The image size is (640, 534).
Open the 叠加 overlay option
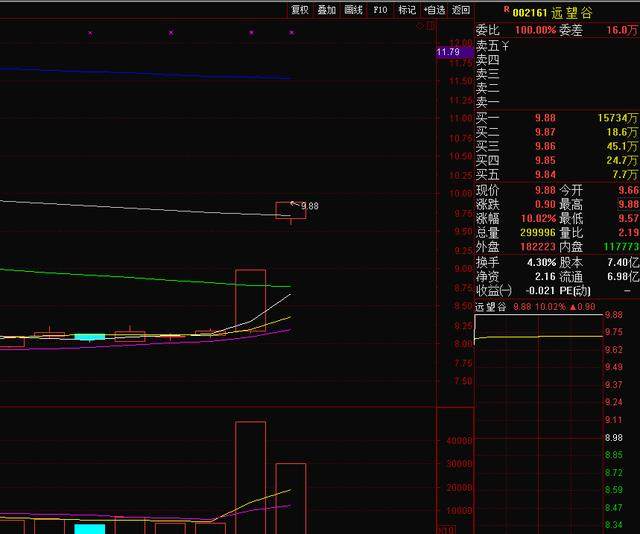[327, 10]
